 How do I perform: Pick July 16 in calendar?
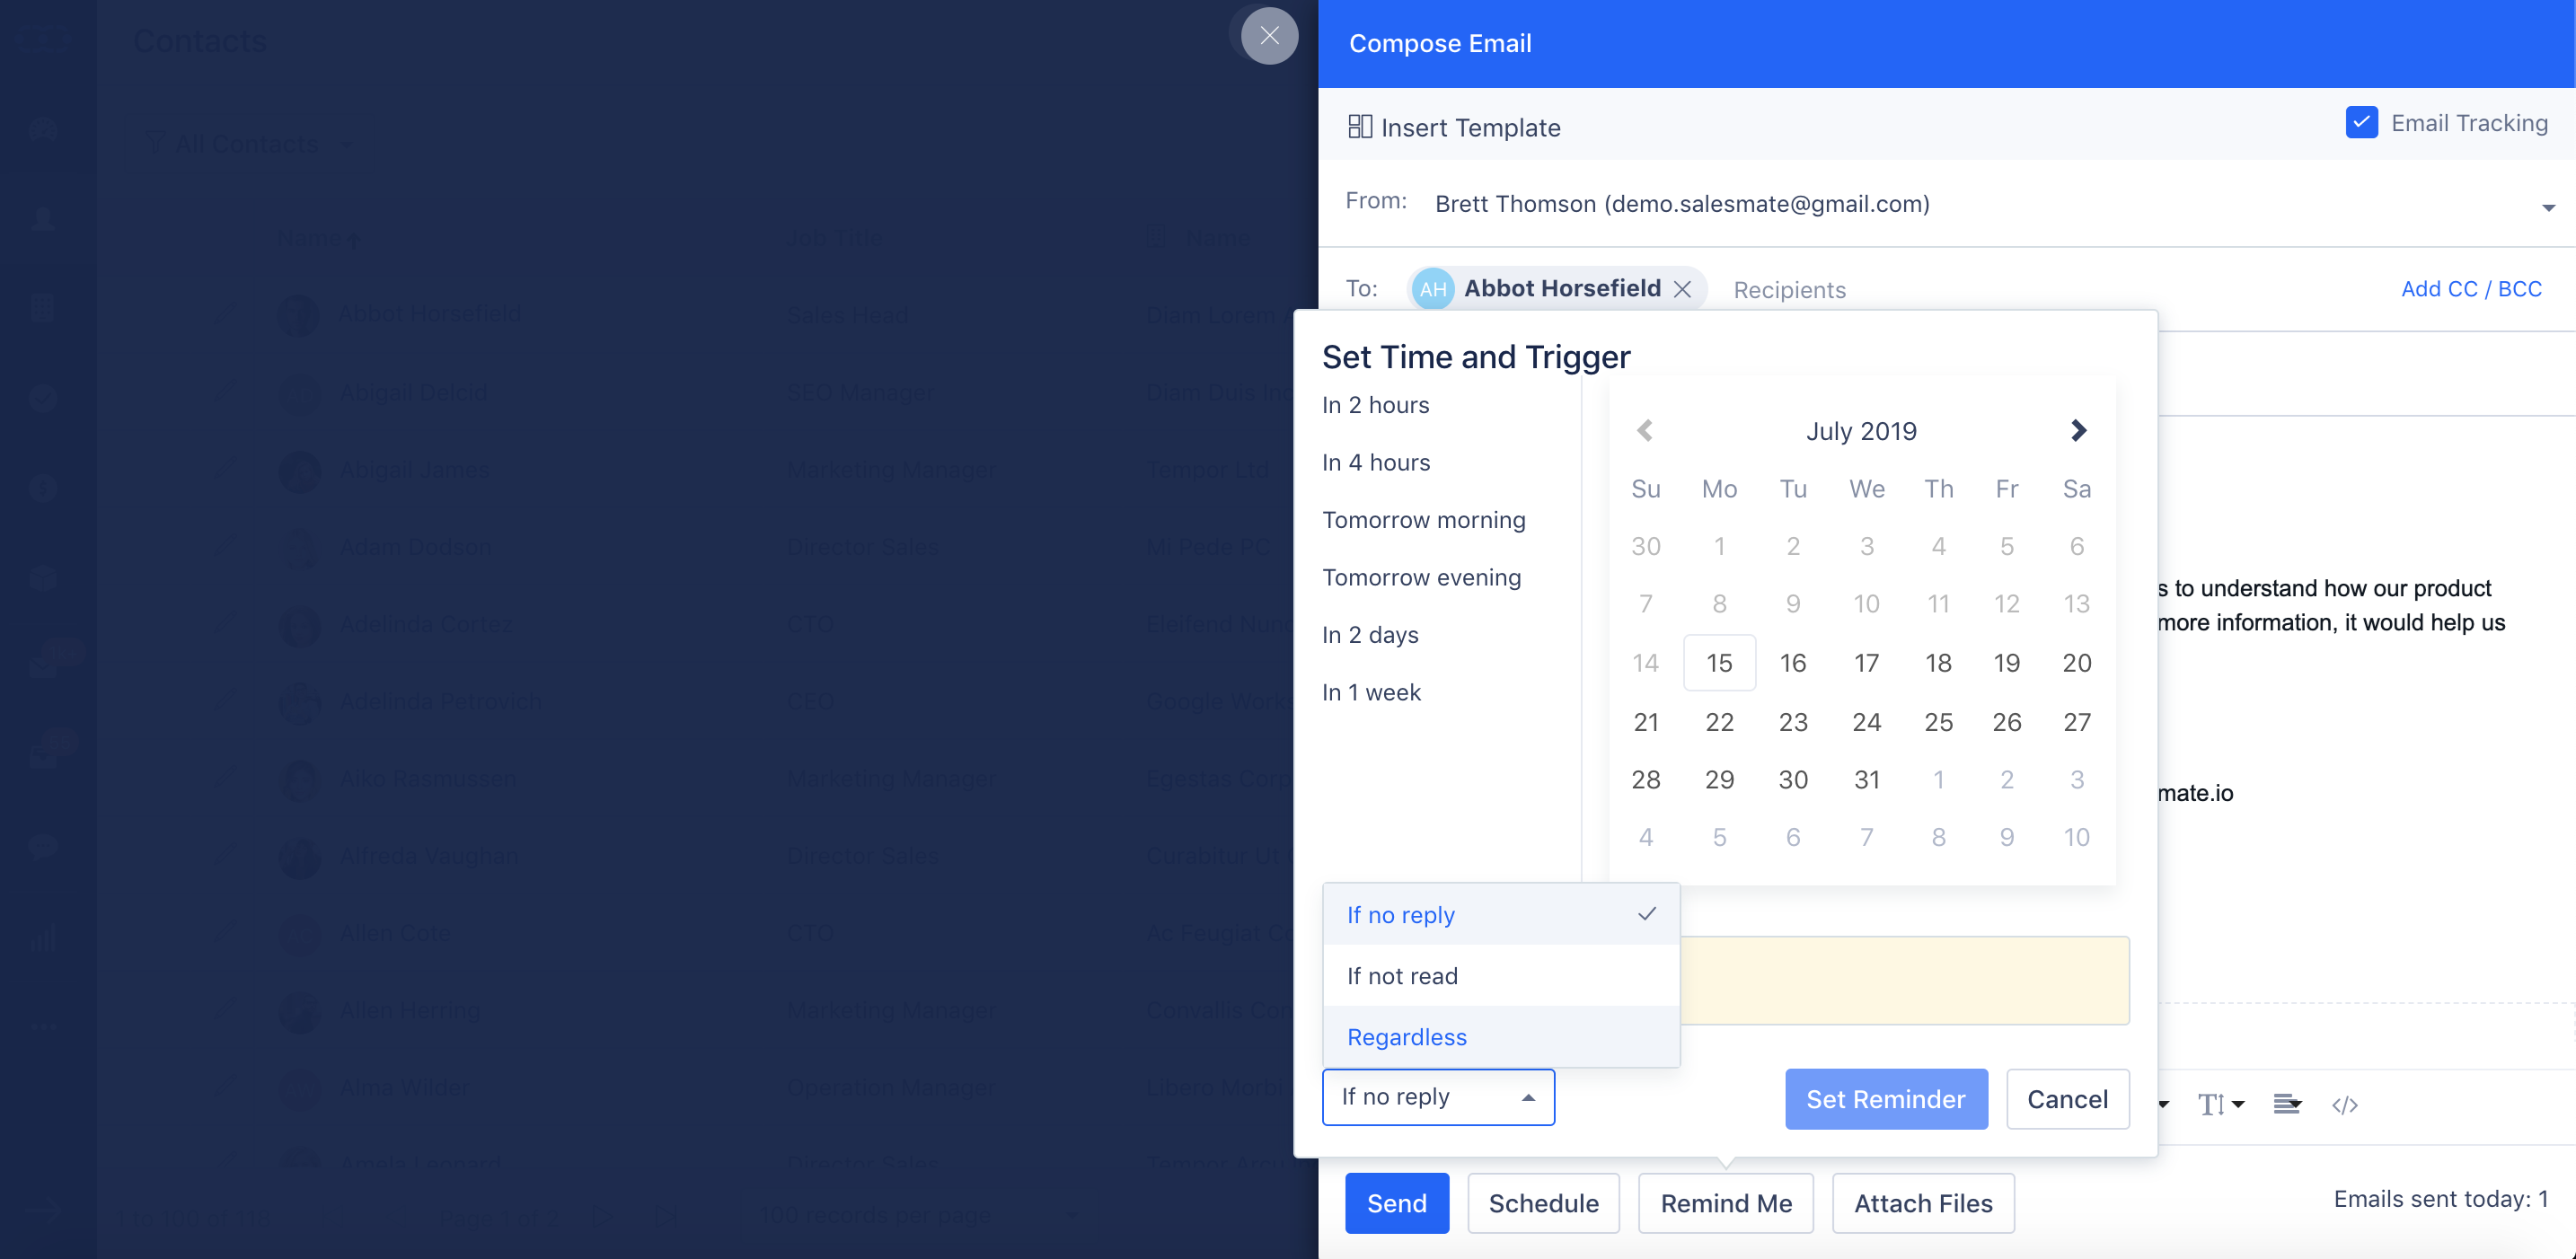click(x=1793, y=662)
